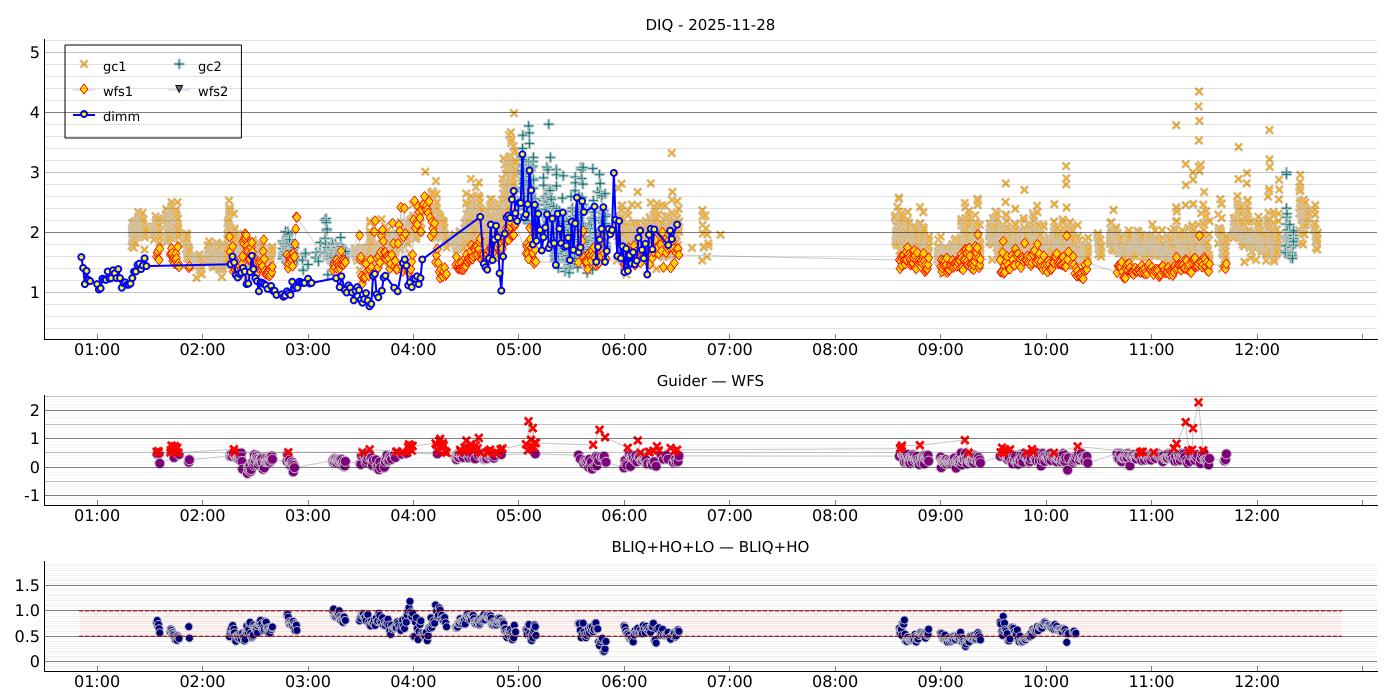Click the 12:00 tick in DIQ panel
This screenshot has height=700, width=1400.
coord(1257,350)
